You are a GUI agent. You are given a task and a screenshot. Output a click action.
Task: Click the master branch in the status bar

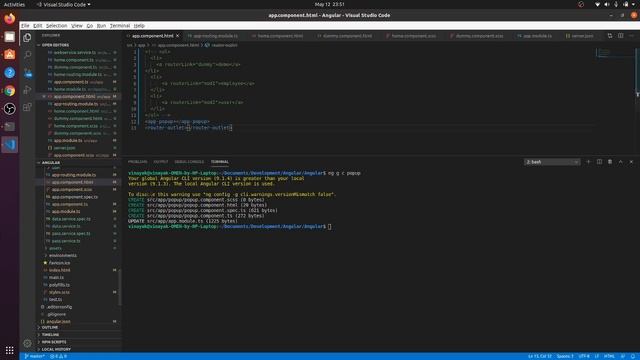[34, 356]
